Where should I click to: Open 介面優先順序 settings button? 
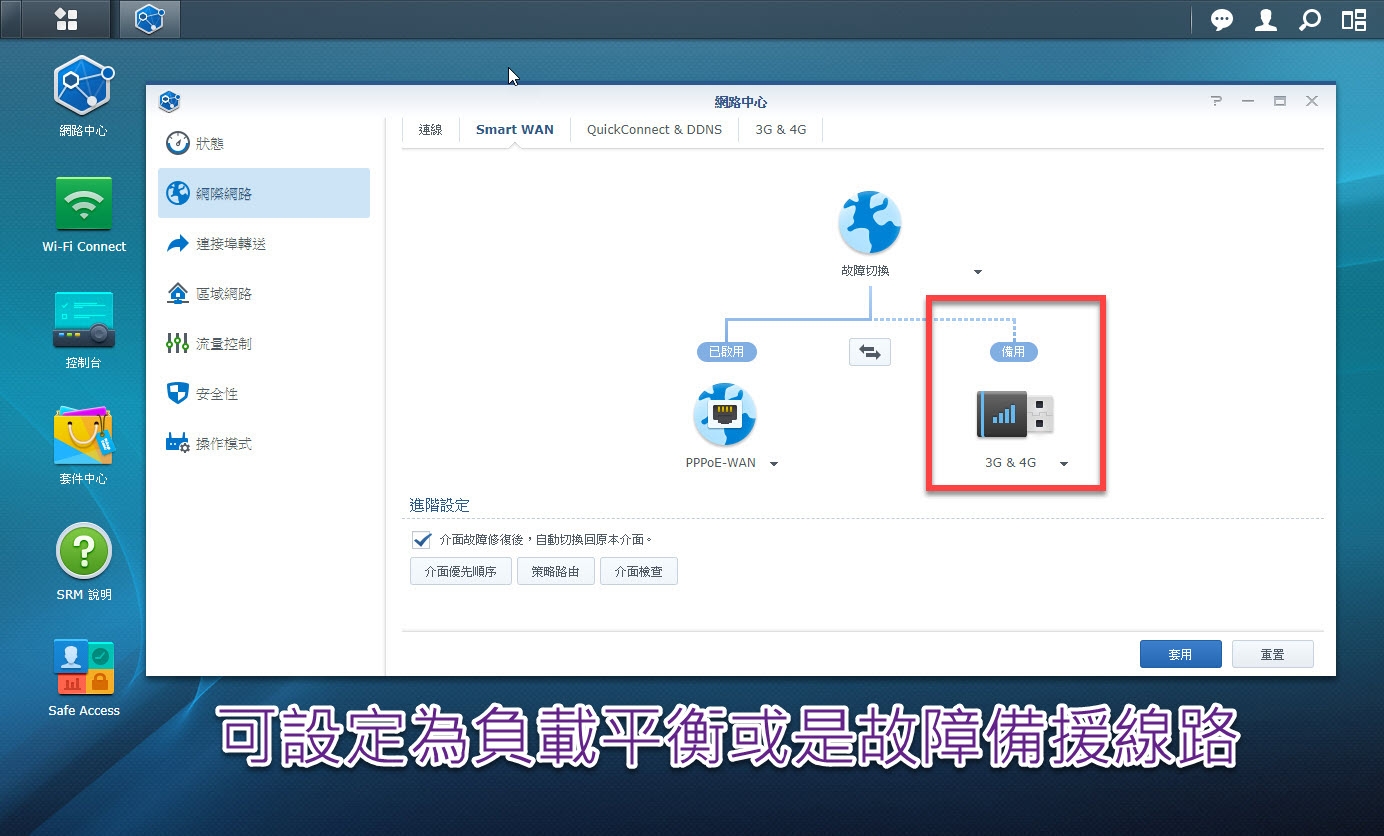461,572
